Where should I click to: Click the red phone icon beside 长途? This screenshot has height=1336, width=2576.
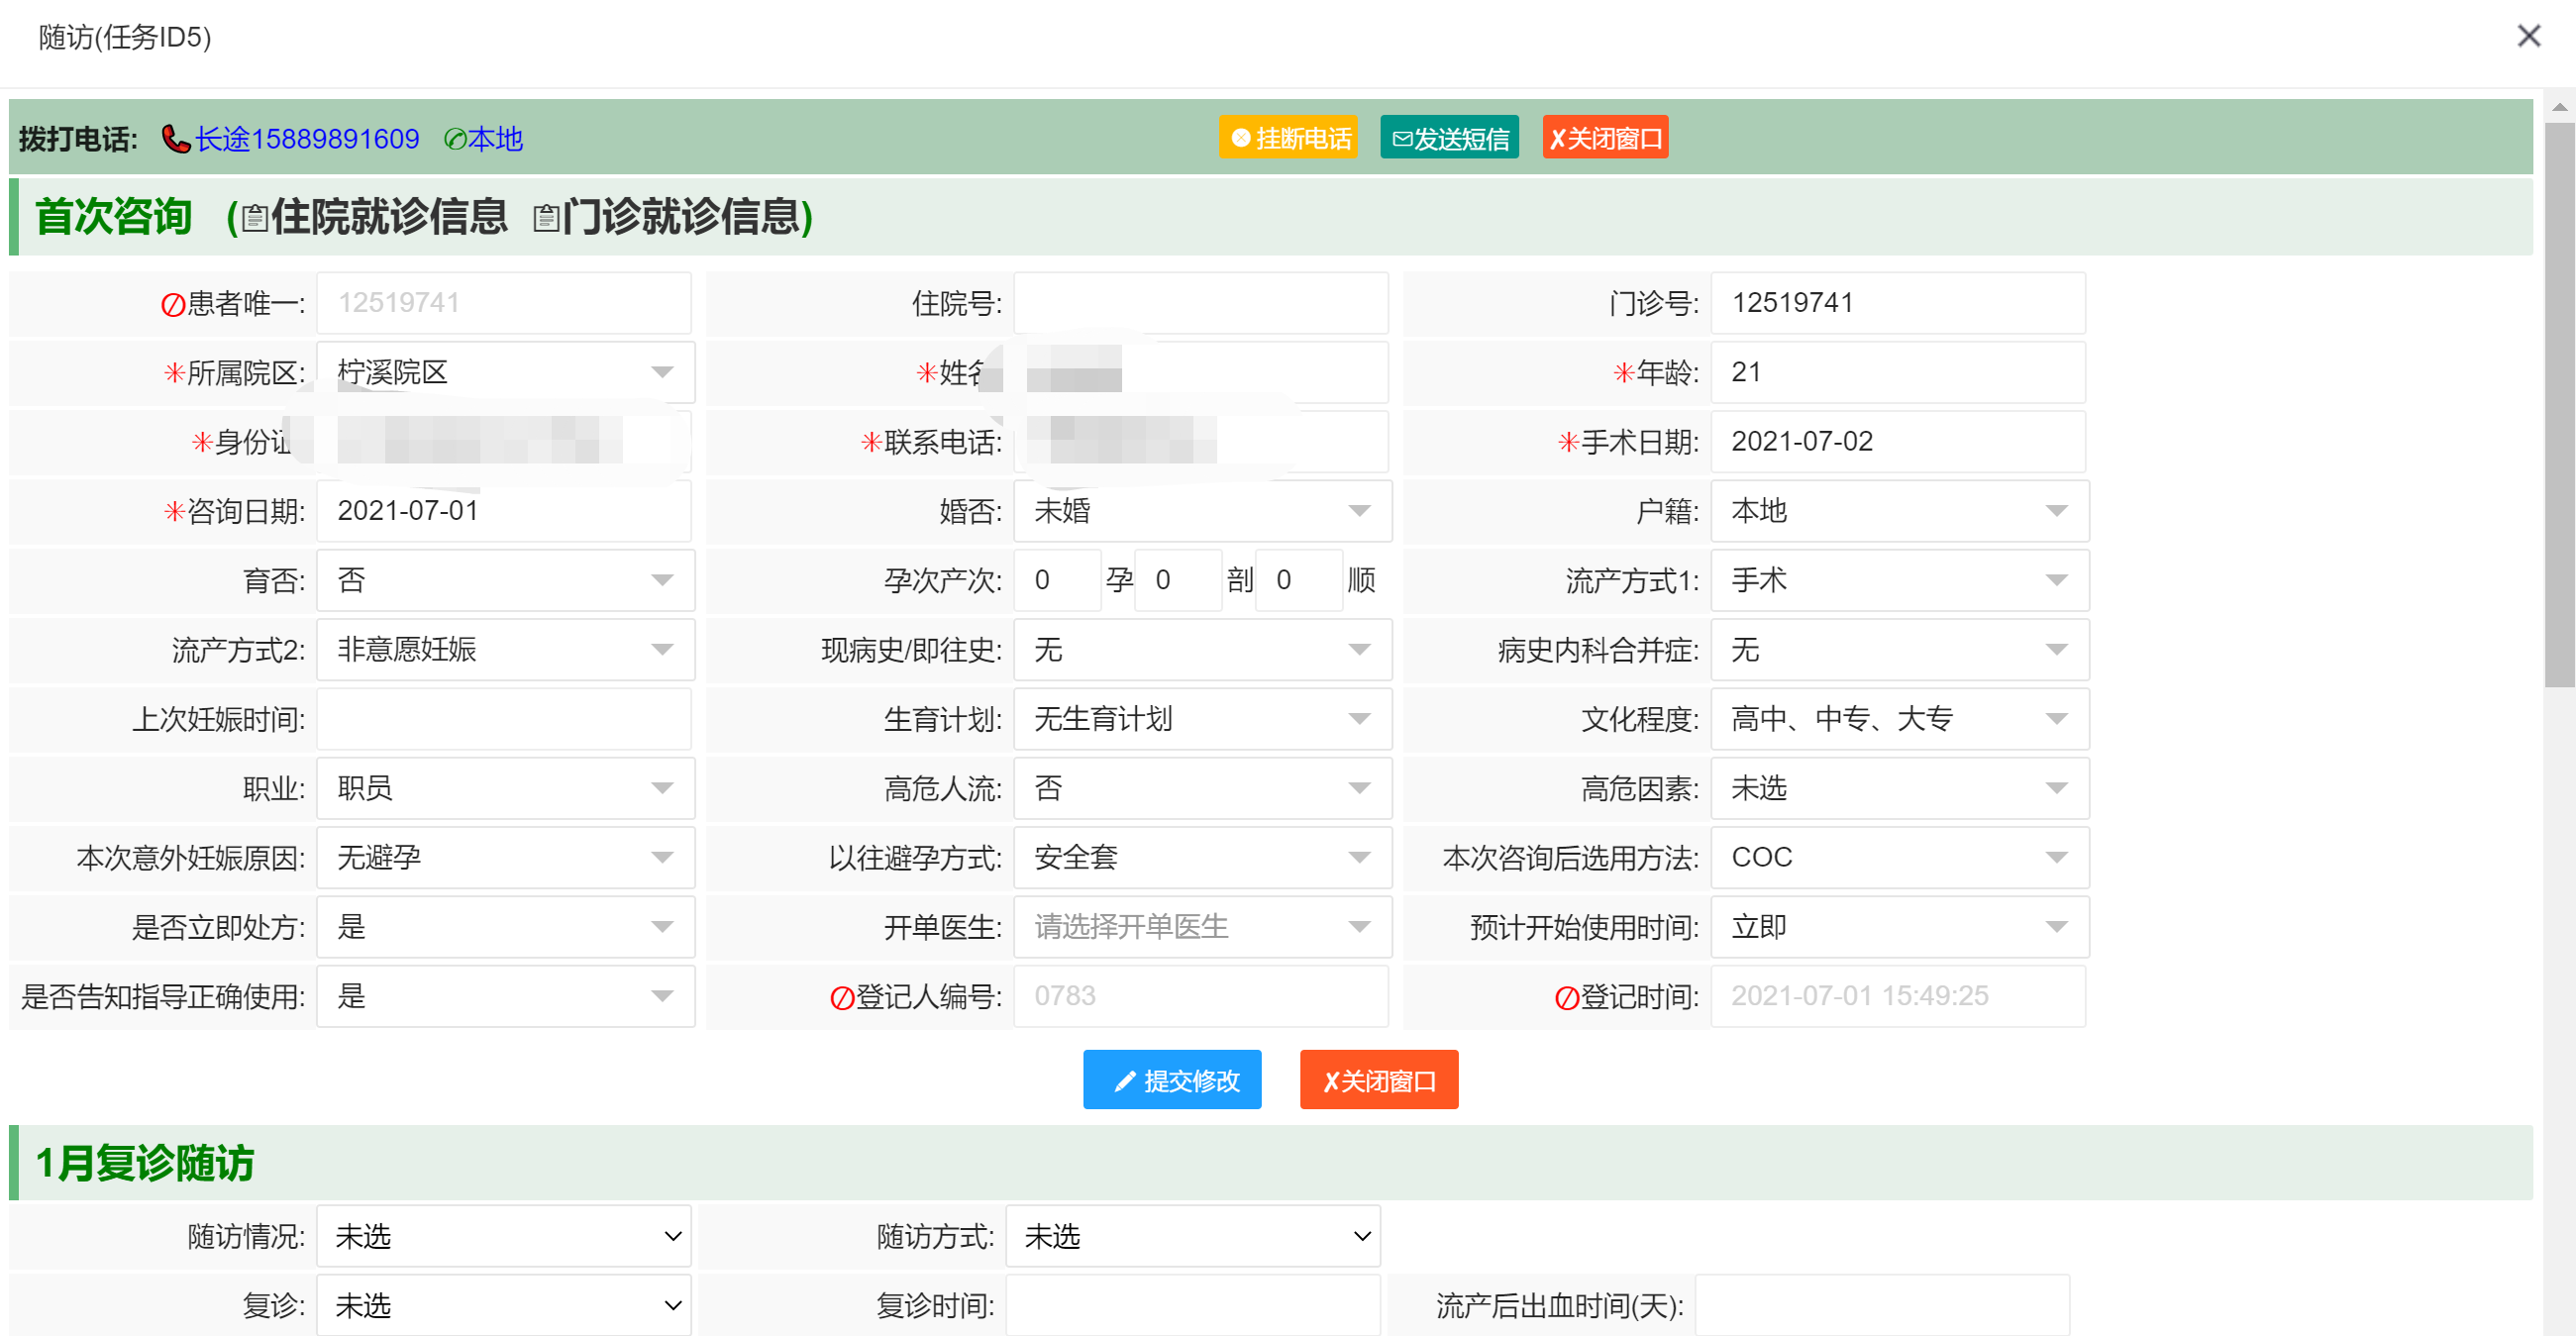coord(175,138)
